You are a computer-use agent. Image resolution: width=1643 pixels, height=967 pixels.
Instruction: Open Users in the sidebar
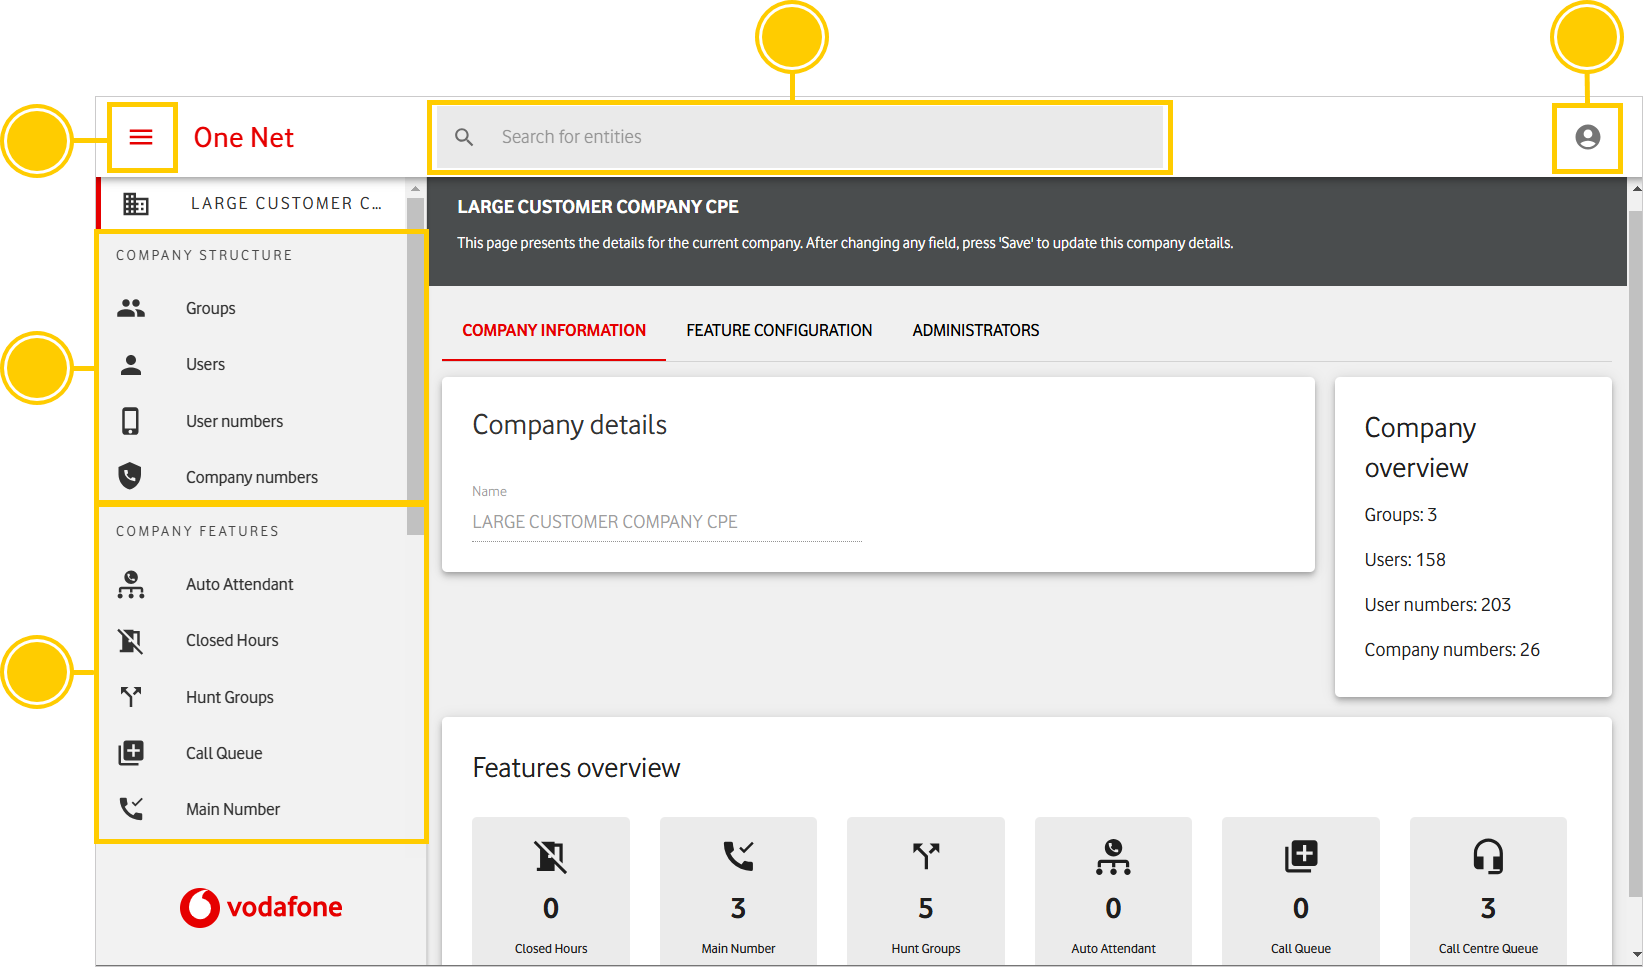tap(205, 365)
